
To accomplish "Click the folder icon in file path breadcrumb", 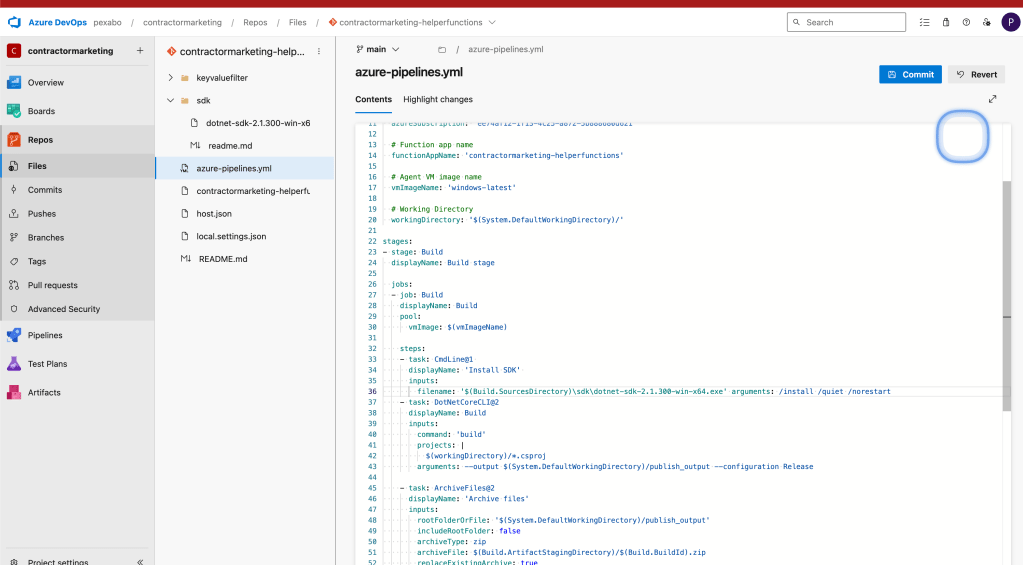I will pos(442,50).
